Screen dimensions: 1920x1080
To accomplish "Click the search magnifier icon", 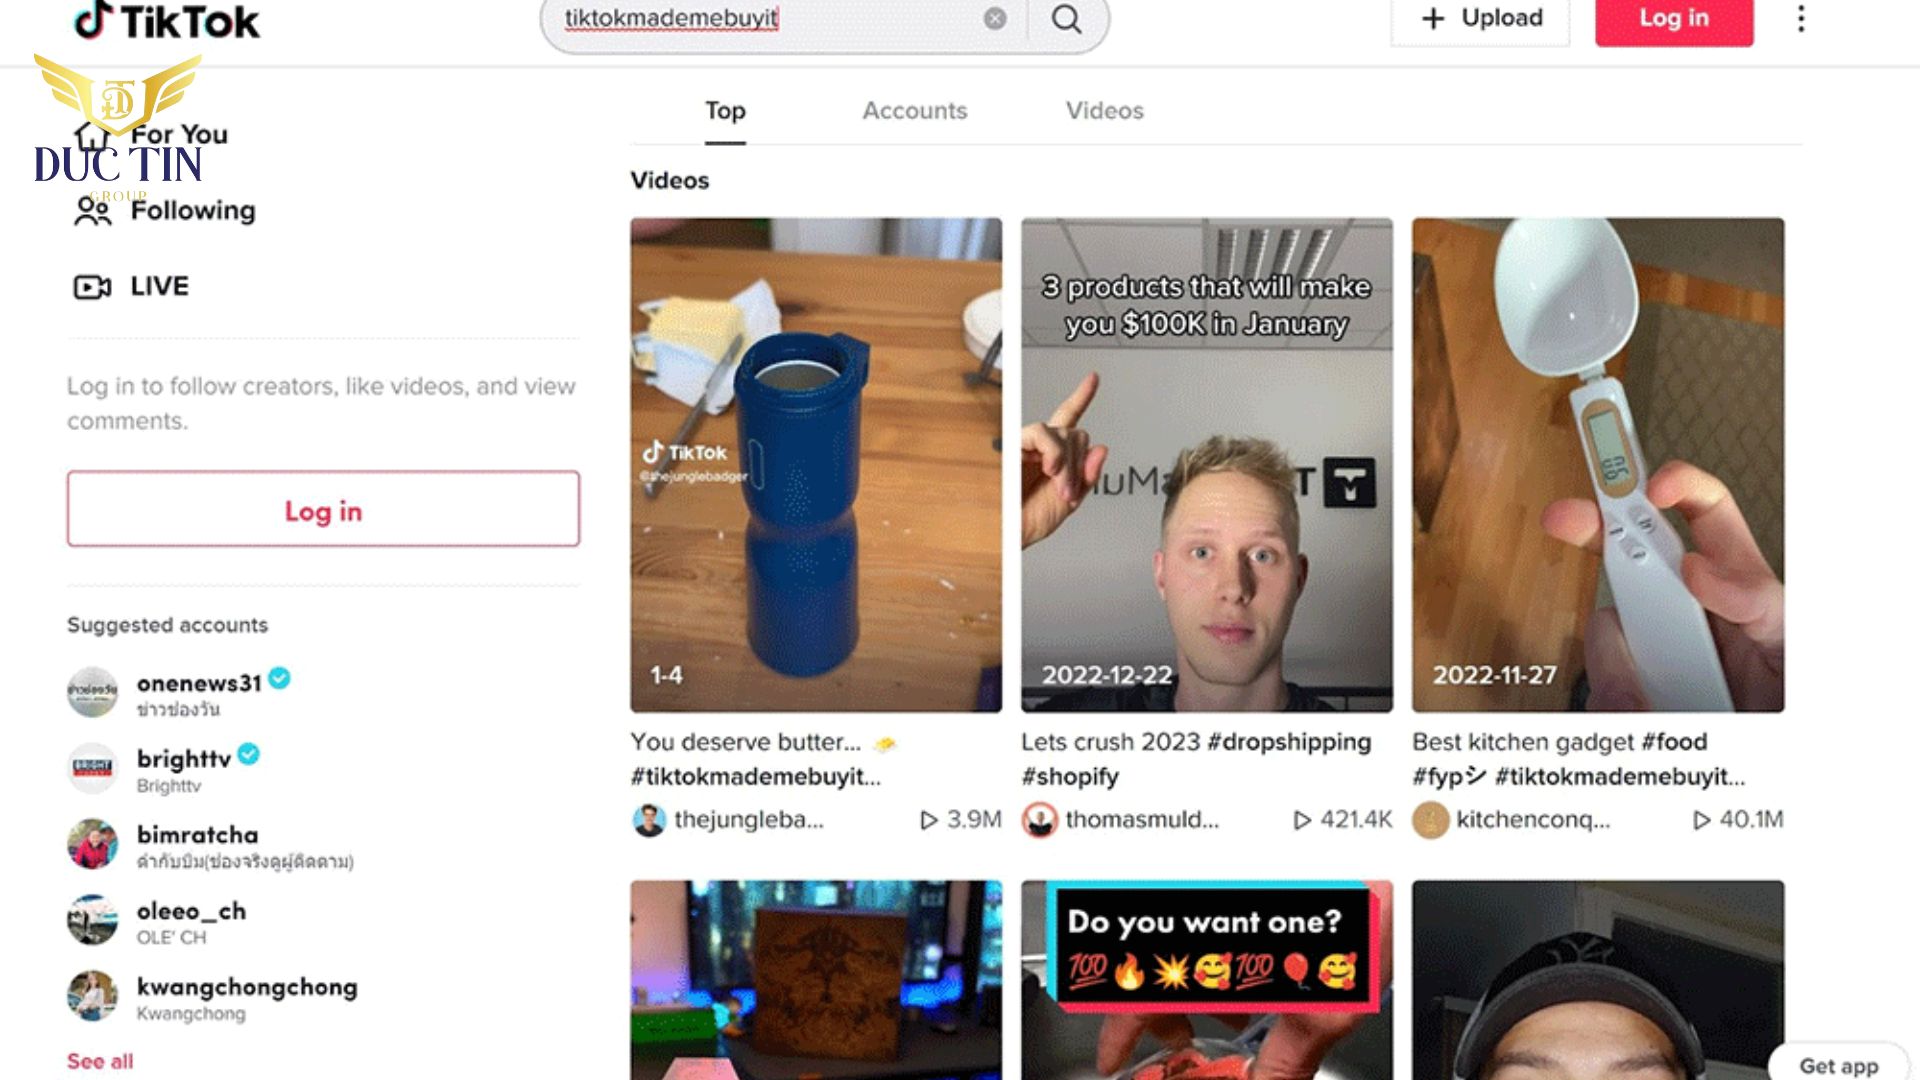I will (x=1067, y=18).
